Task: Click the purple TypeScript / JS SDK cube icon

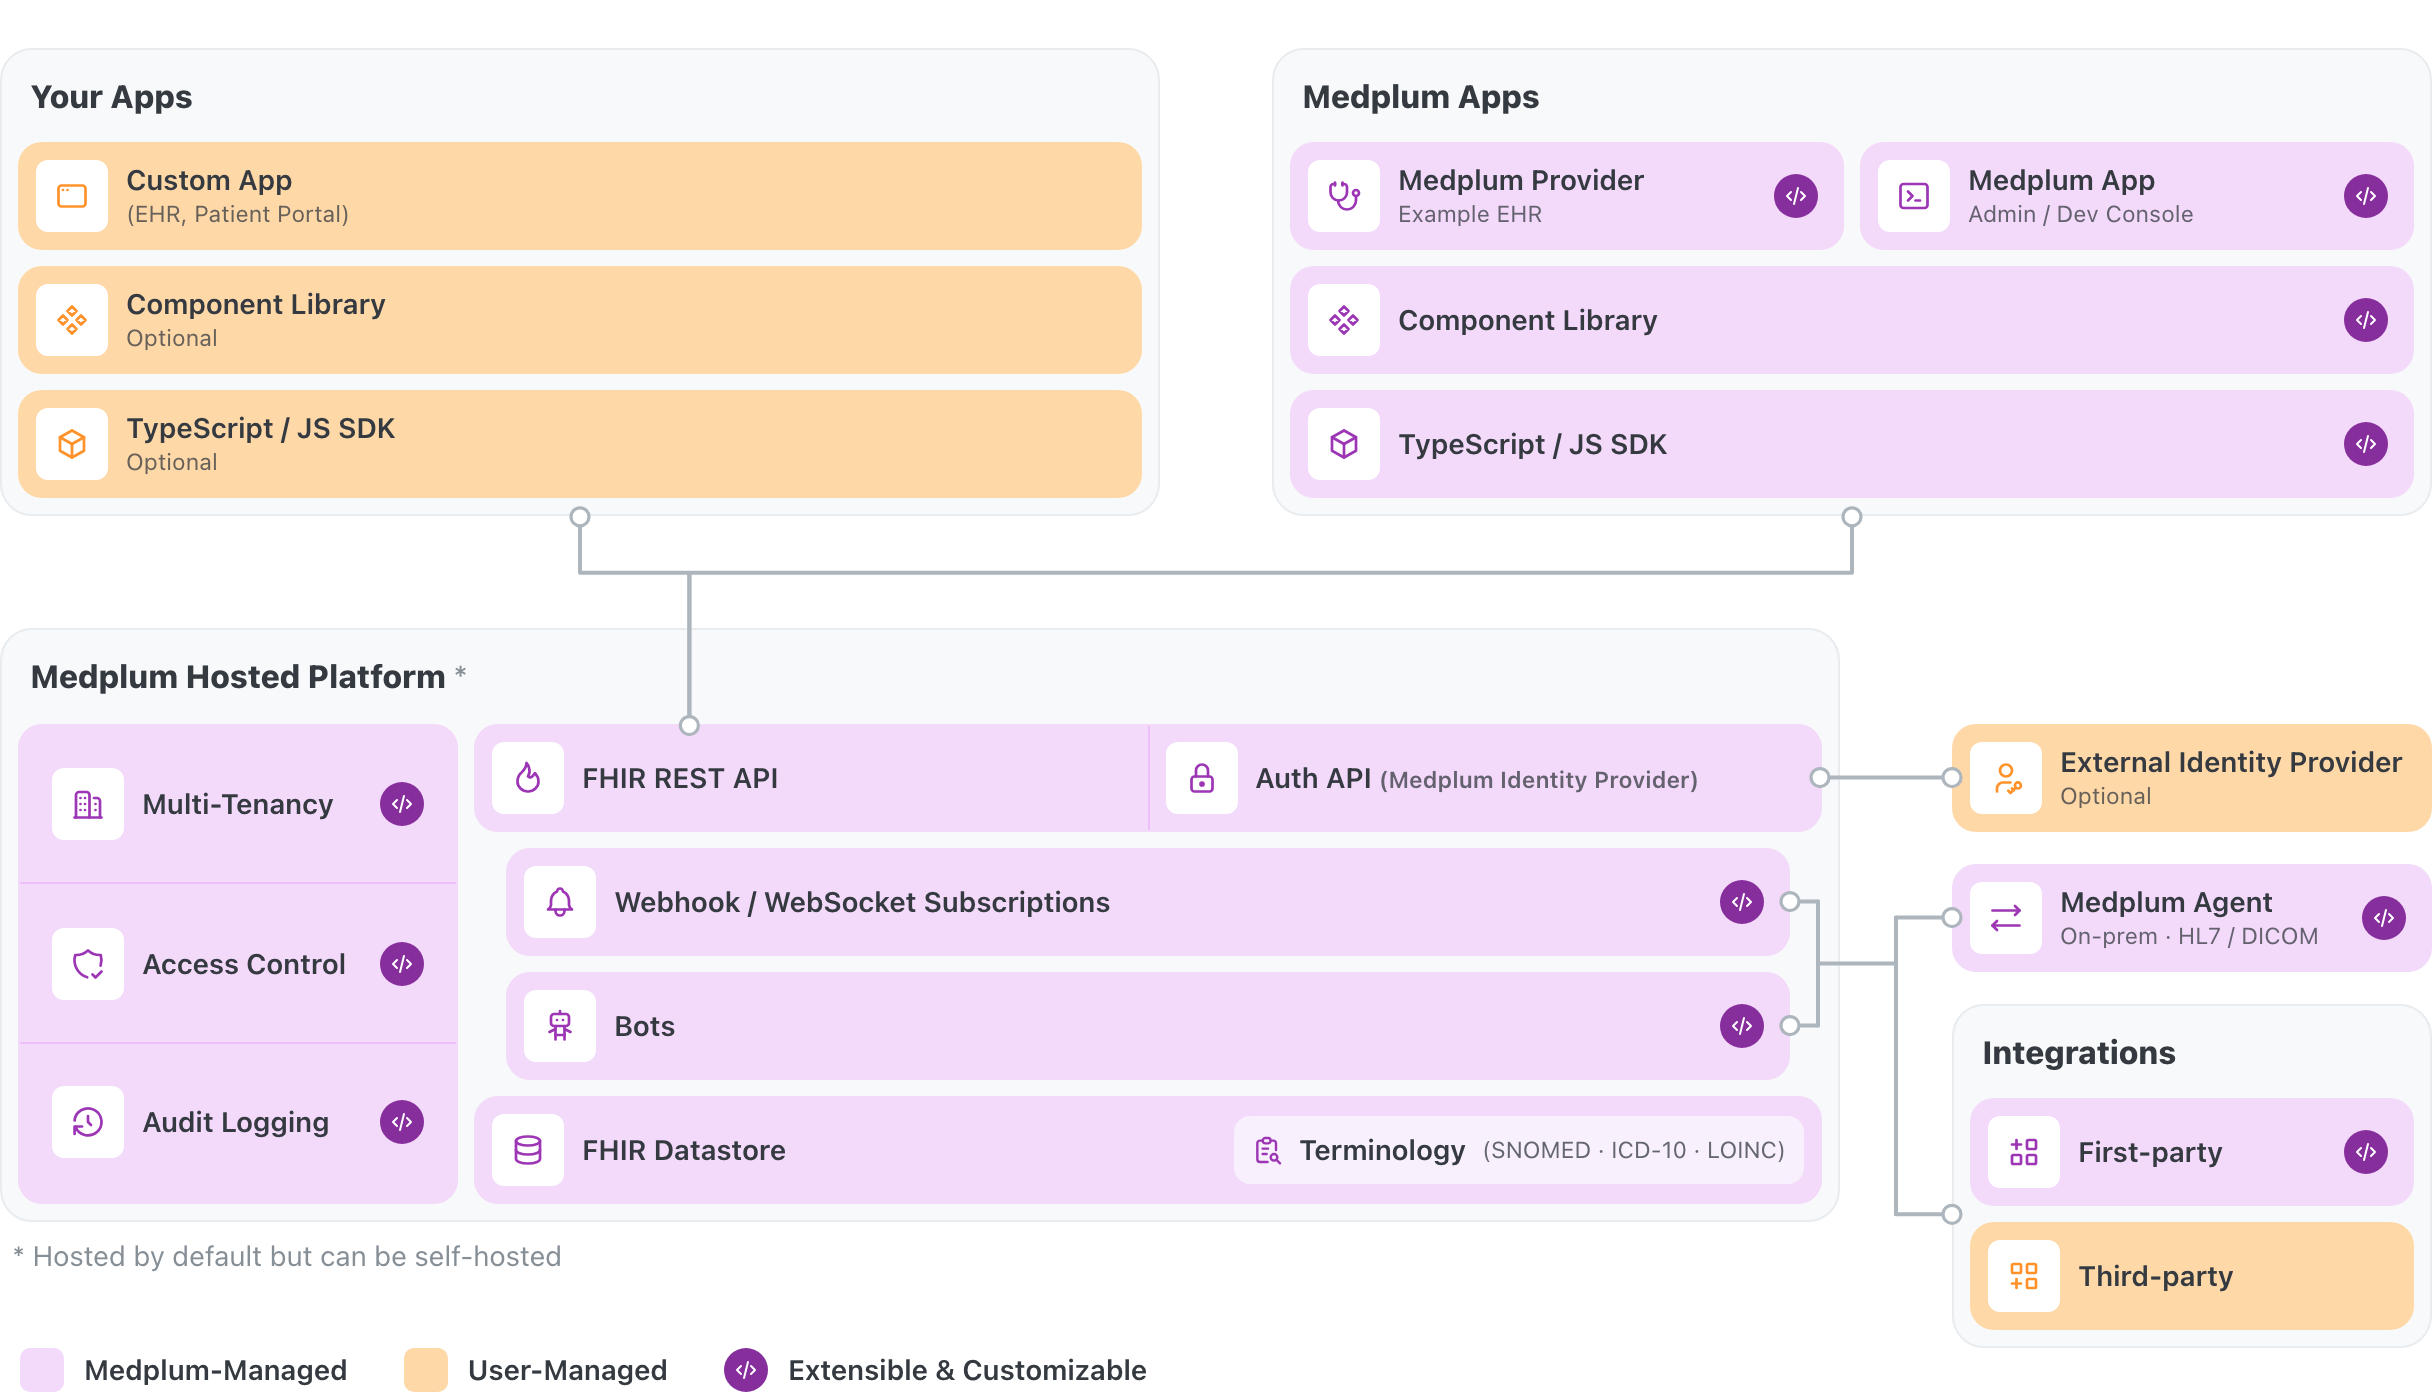Action: coord(1344,444)
